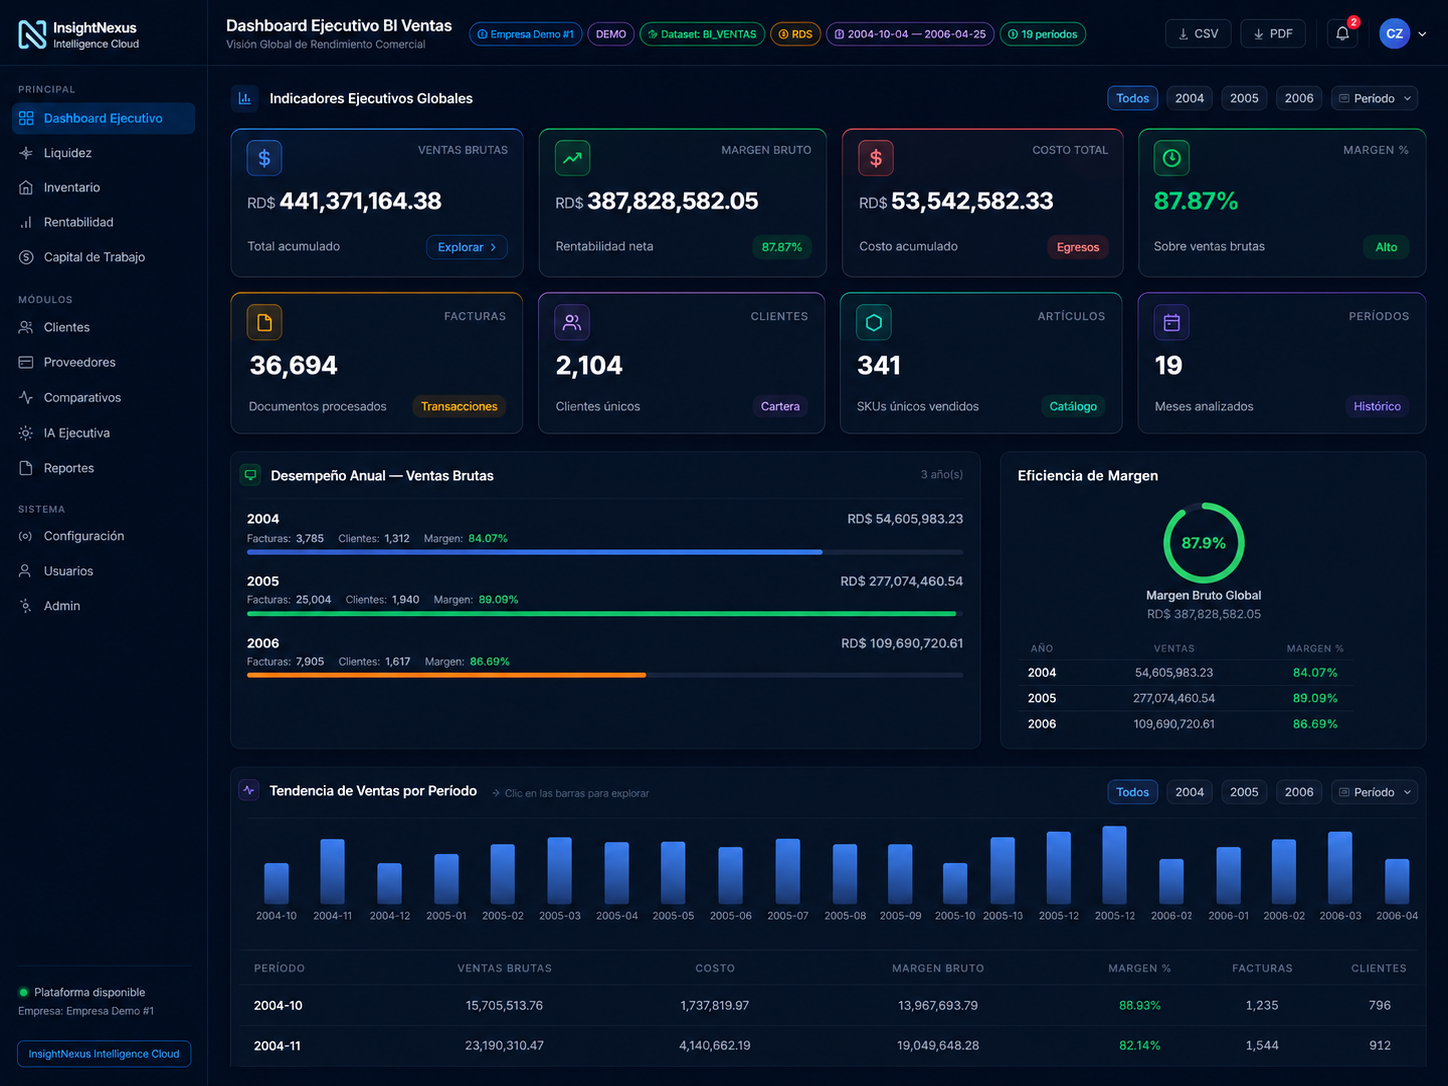Expand the Período dropdown in Tendencia section
This screenshot has width=1448, height=1086.
point(1375,792)
